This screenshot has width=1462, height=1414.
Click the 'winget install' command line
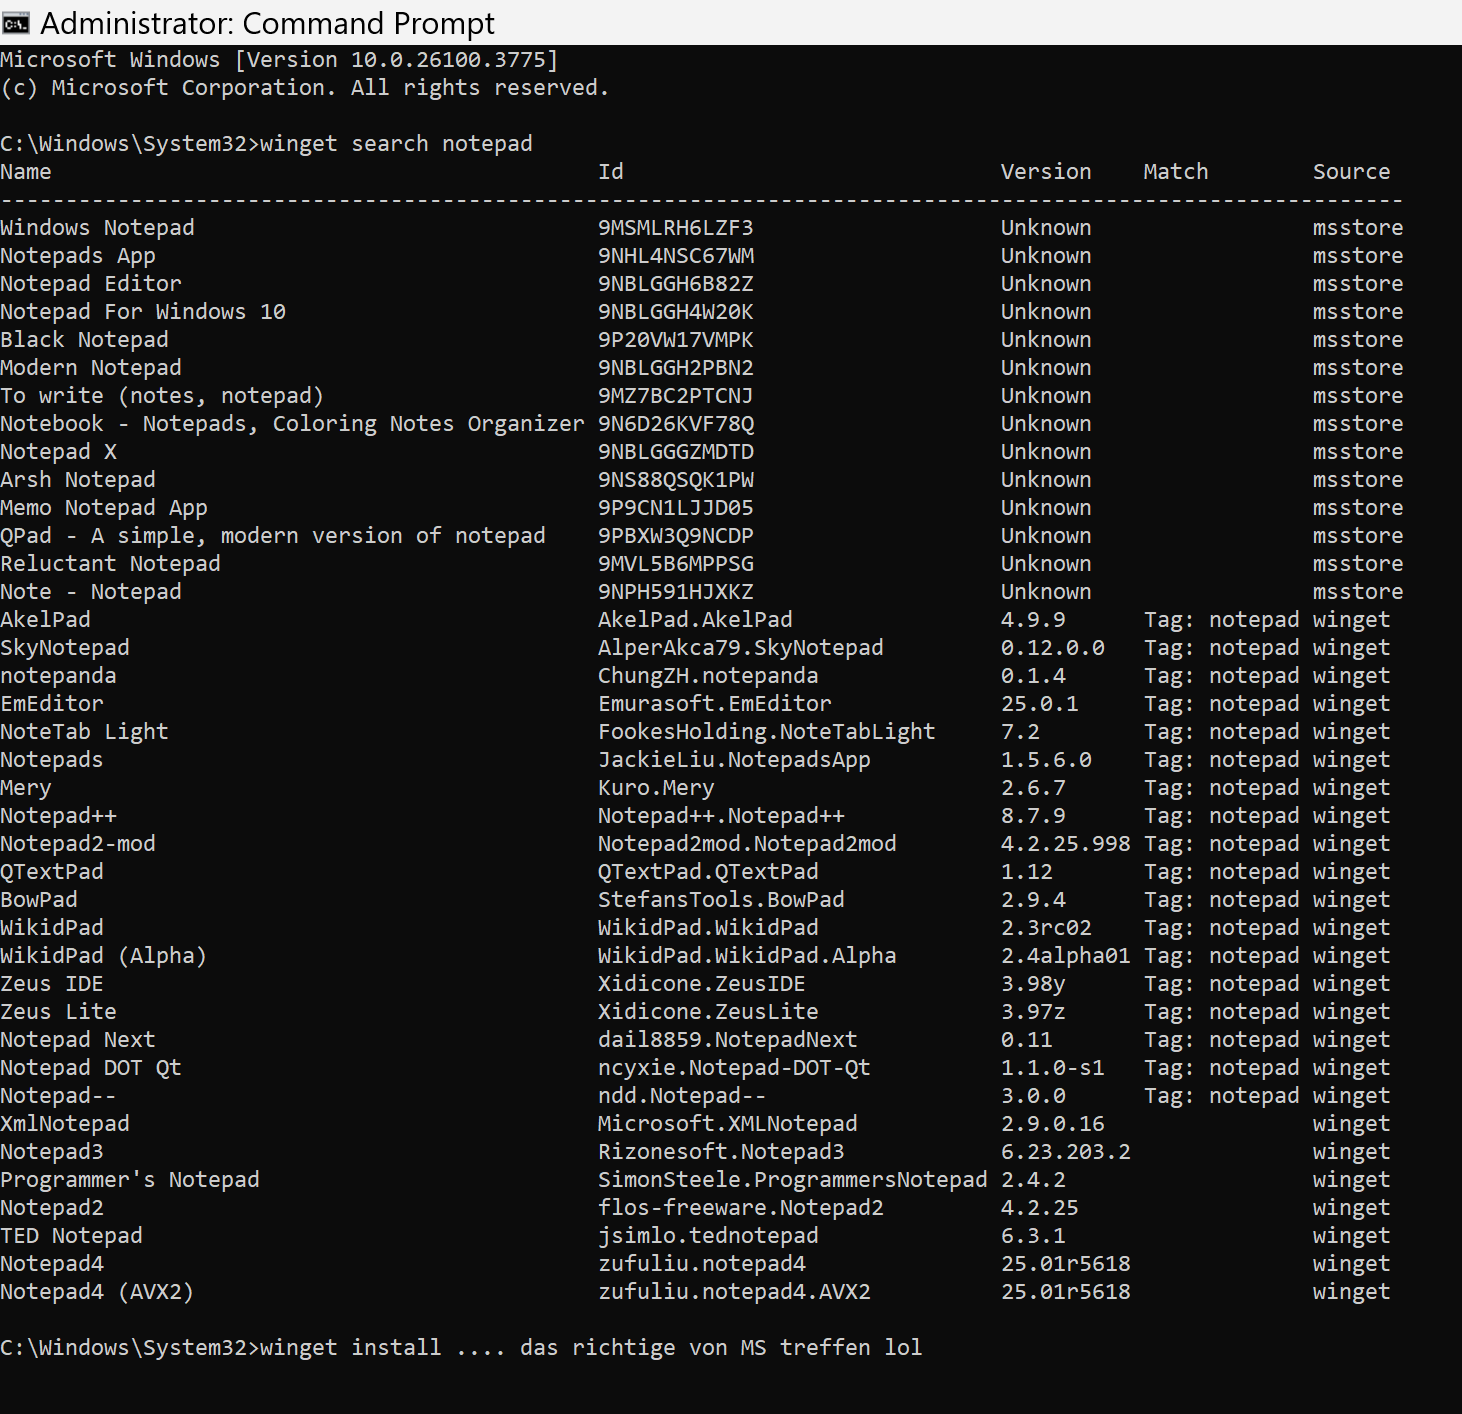(x=461, y=1348)
